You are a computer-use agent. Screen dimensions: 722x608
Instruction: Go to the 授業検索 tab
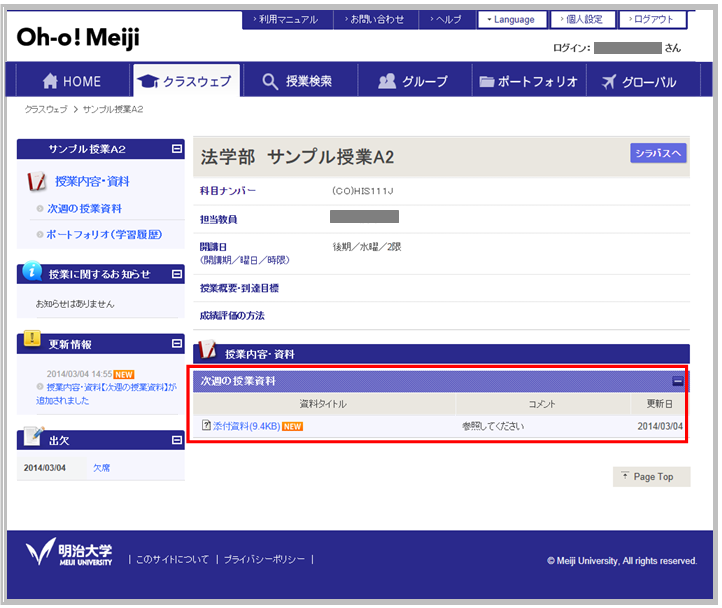coord(300,81)
